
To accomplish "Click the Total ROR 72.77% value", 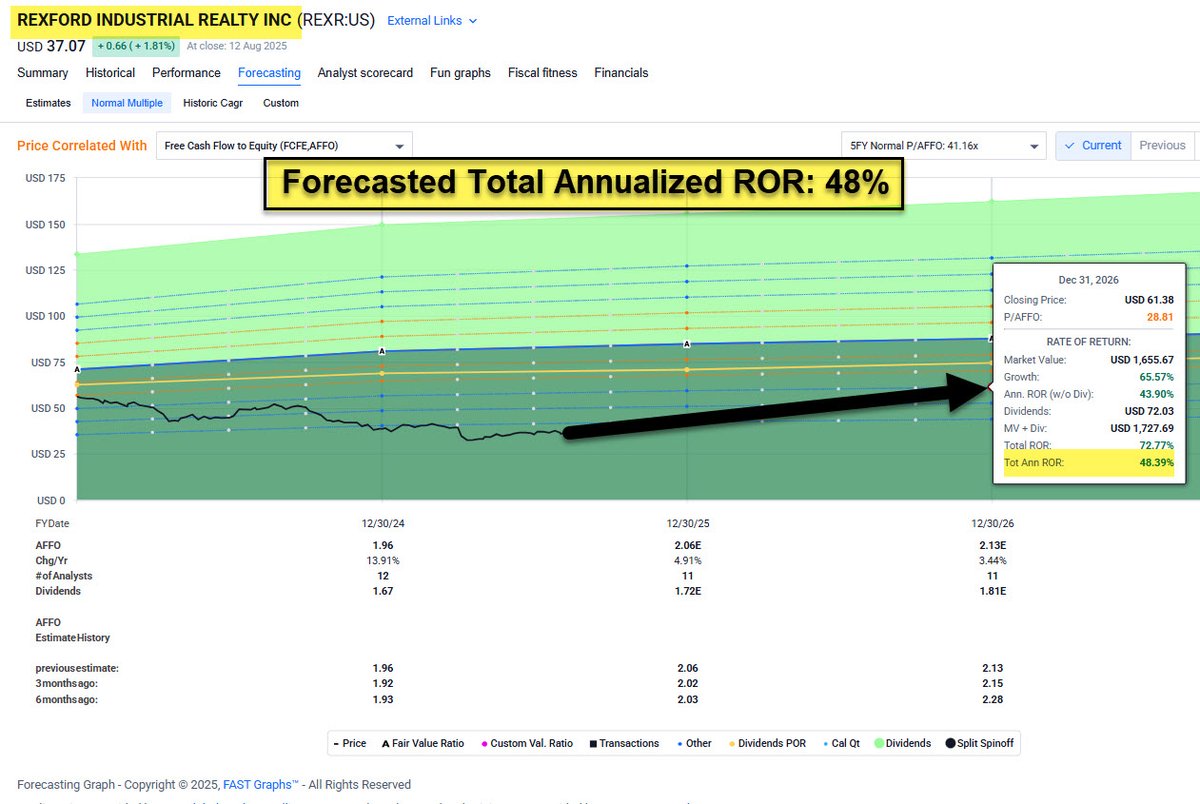I will click(x=1156, y=445).
